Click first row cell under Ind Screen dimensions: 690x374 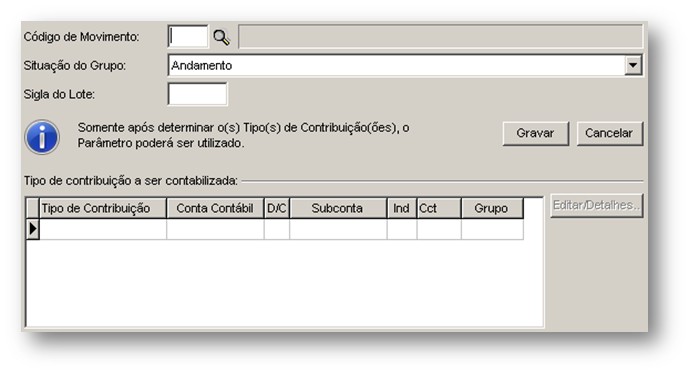tap(402, 229)
